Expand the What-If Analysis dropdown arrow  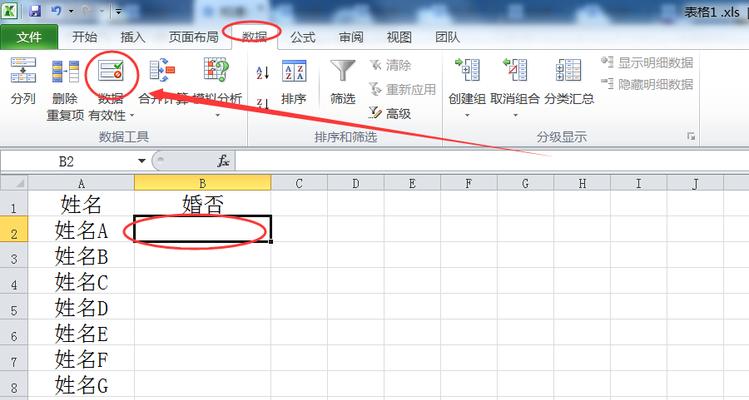[217, 116]
